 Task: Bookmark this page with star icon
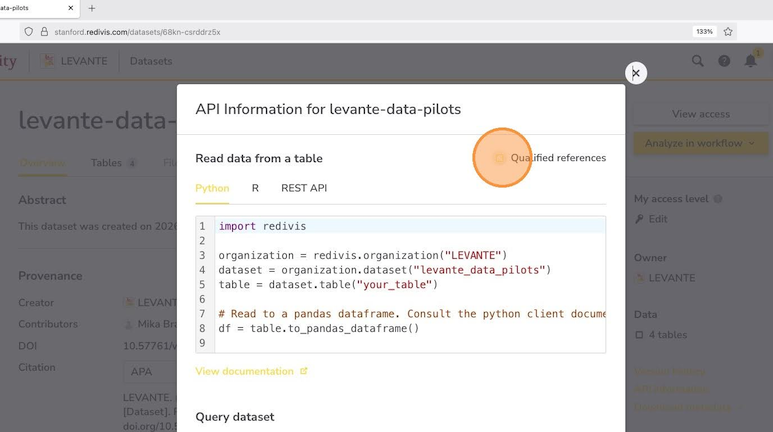[728, 31]
